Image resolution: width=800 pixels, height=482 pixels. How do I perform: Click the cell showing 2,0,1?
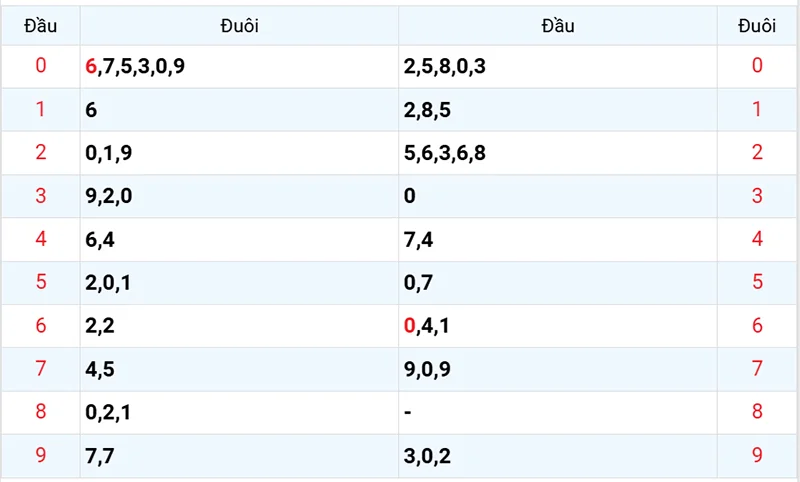pos(109,282)
